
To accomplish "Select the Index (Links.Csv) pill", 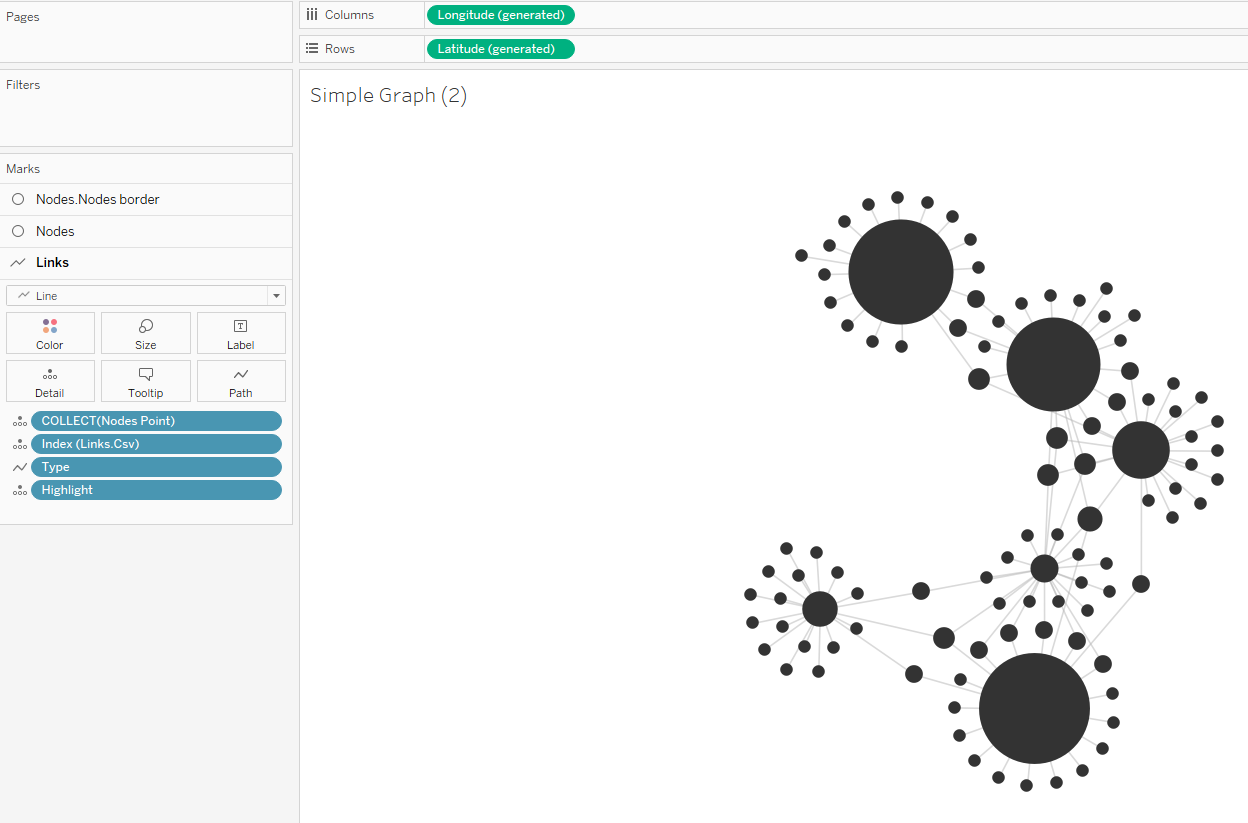I will tap(156, 444).
